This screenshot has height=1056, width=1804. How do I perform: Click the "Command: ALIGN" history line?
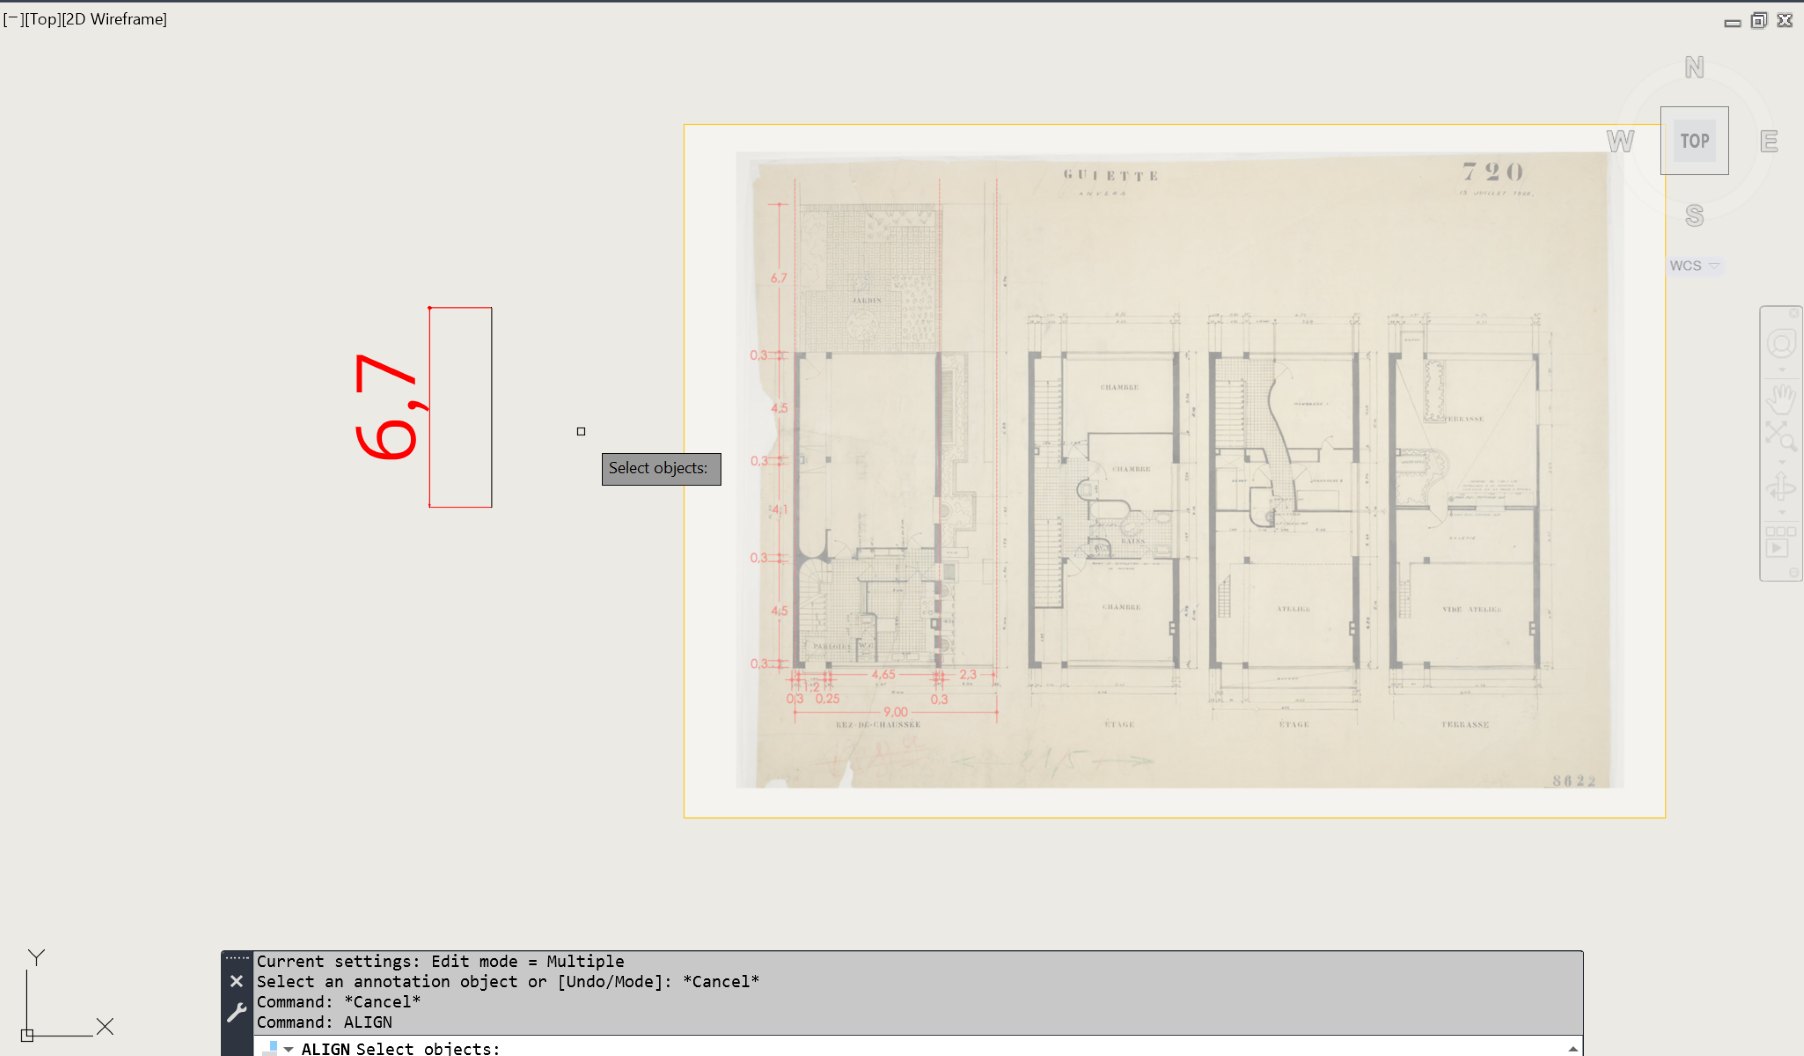pyautogui.click(x=324, y=1022)
